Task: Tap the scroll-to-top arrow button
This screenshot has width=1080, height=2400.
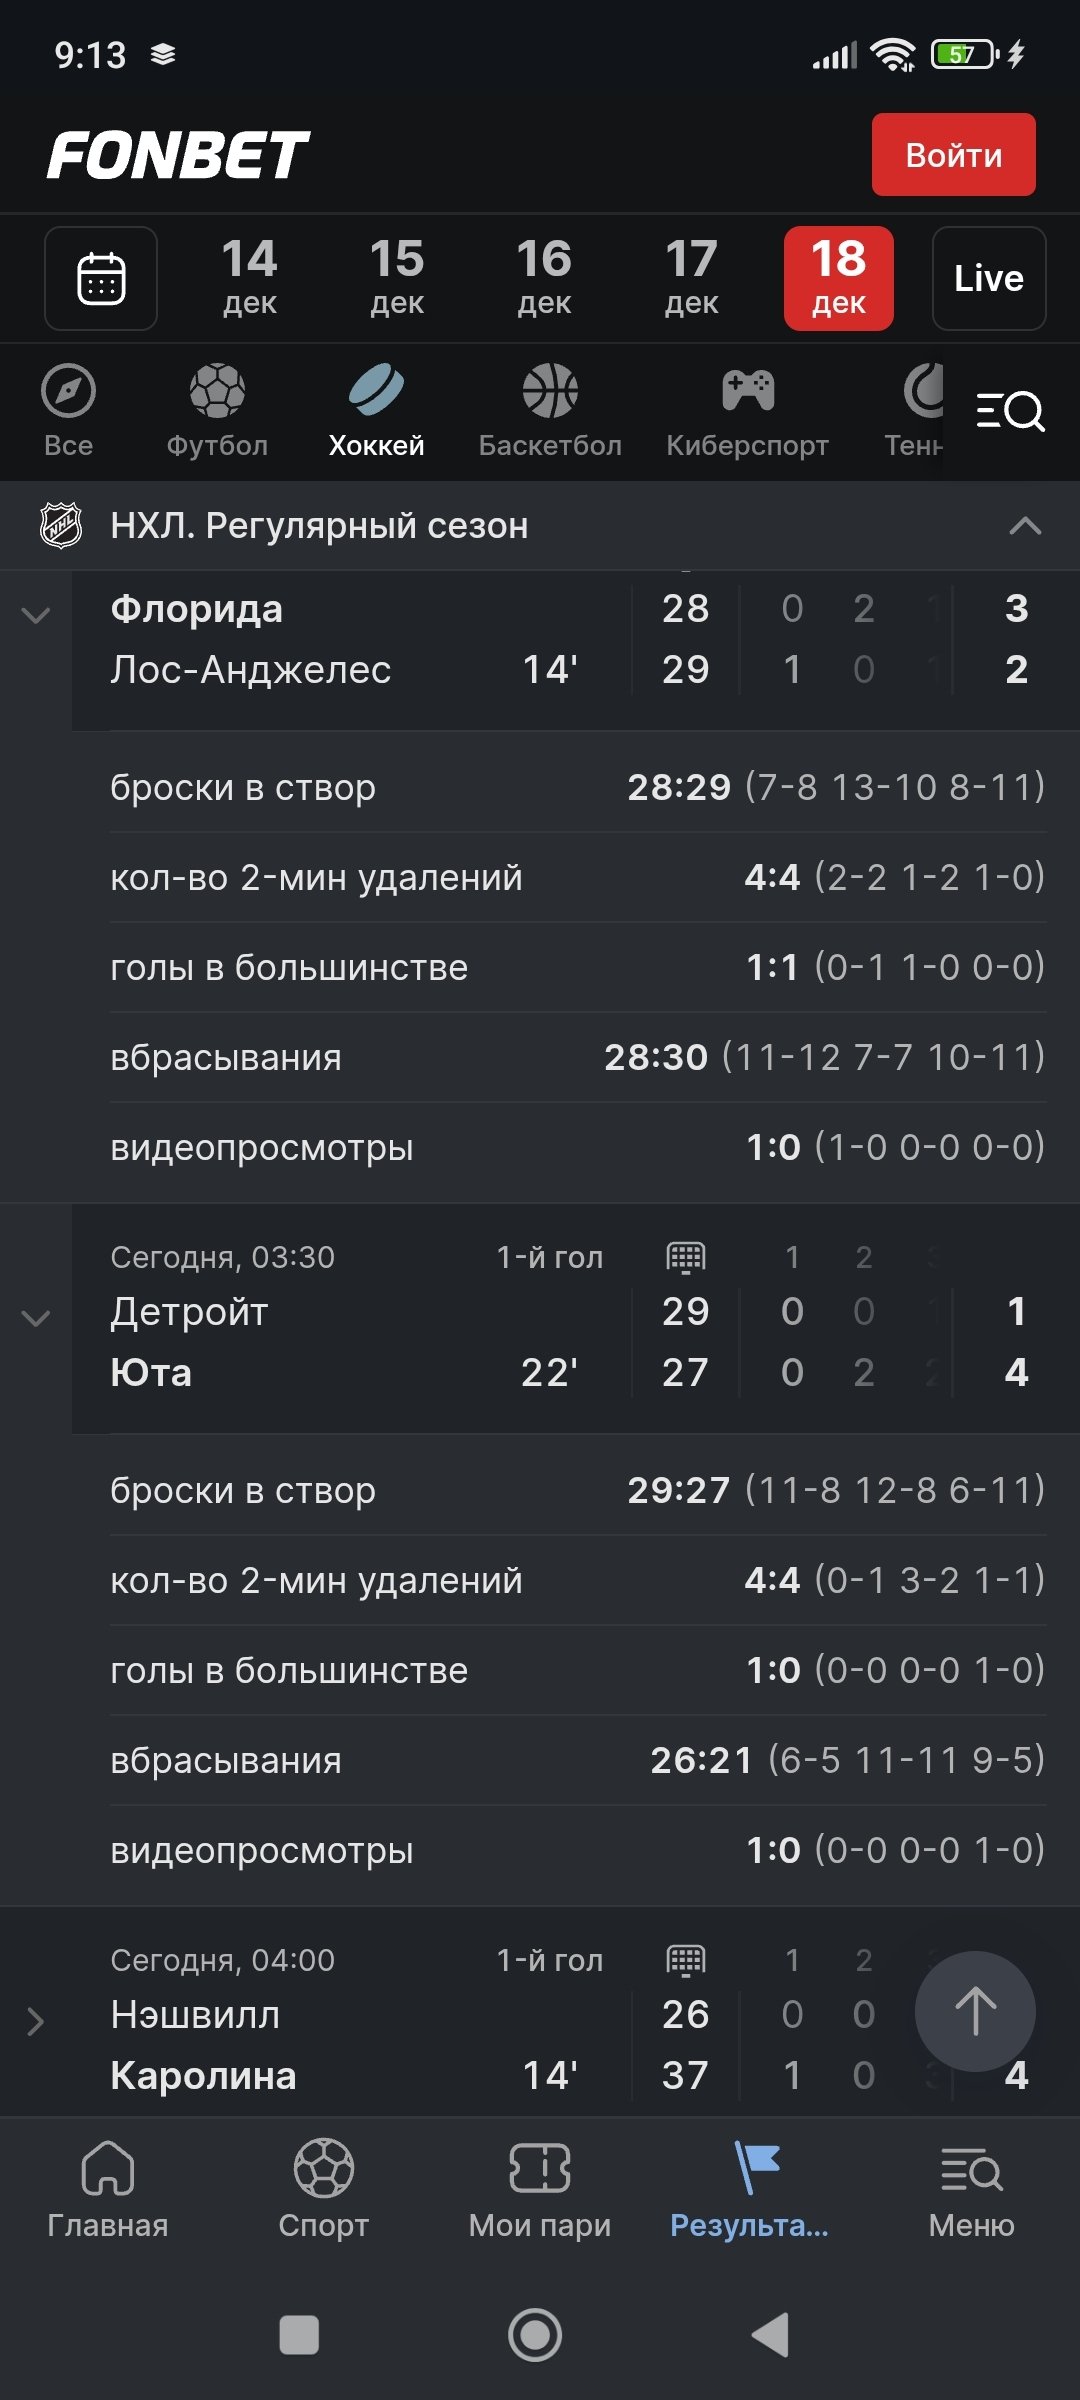Action: [975, 2011]
